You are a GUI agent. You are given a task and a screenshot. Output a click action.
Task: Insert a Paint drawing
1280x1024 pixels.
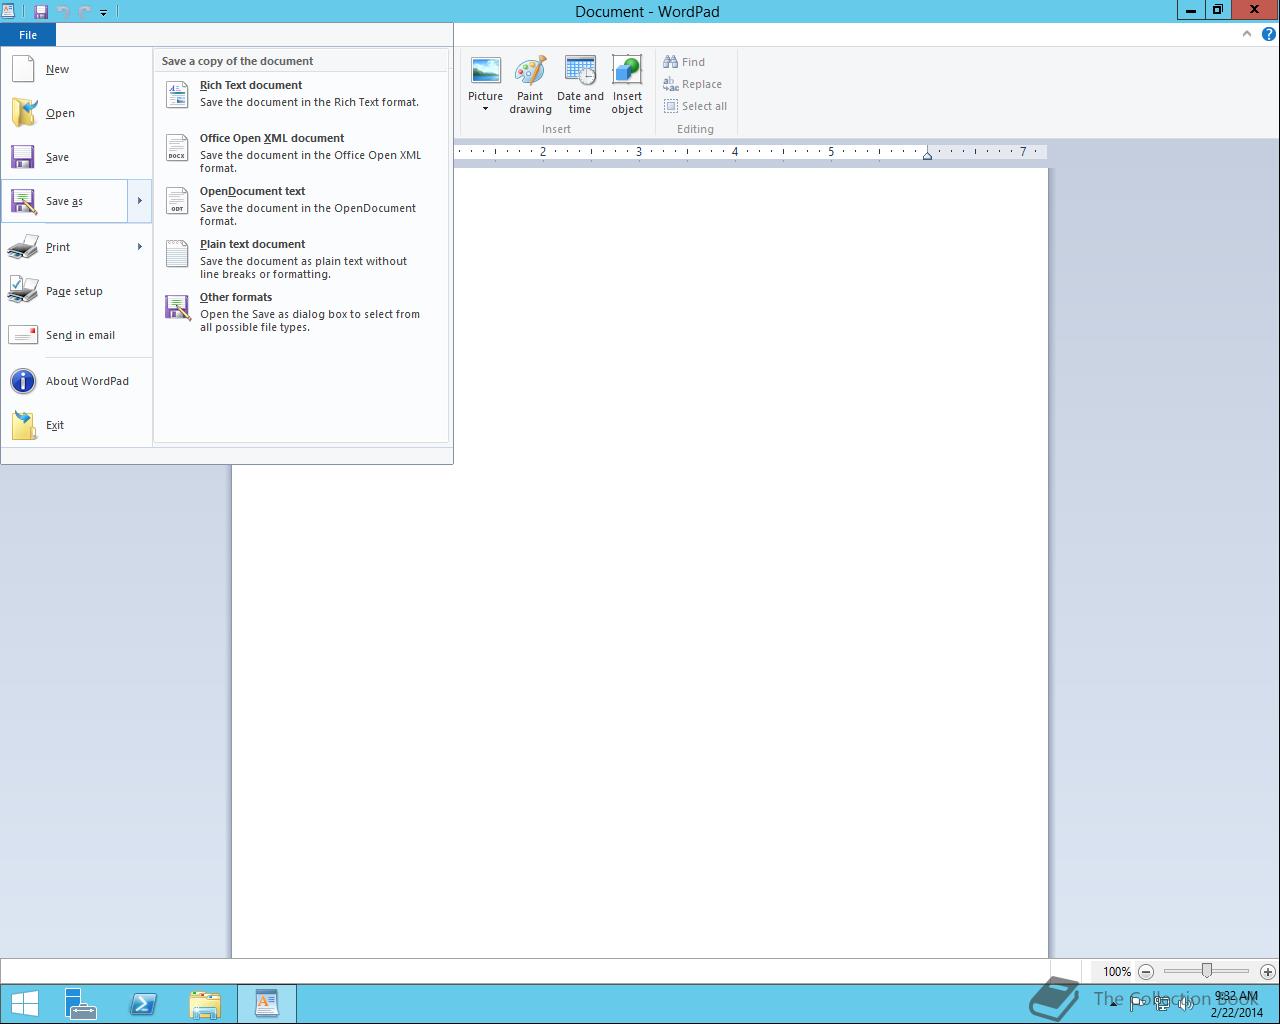tap(530, 85)
